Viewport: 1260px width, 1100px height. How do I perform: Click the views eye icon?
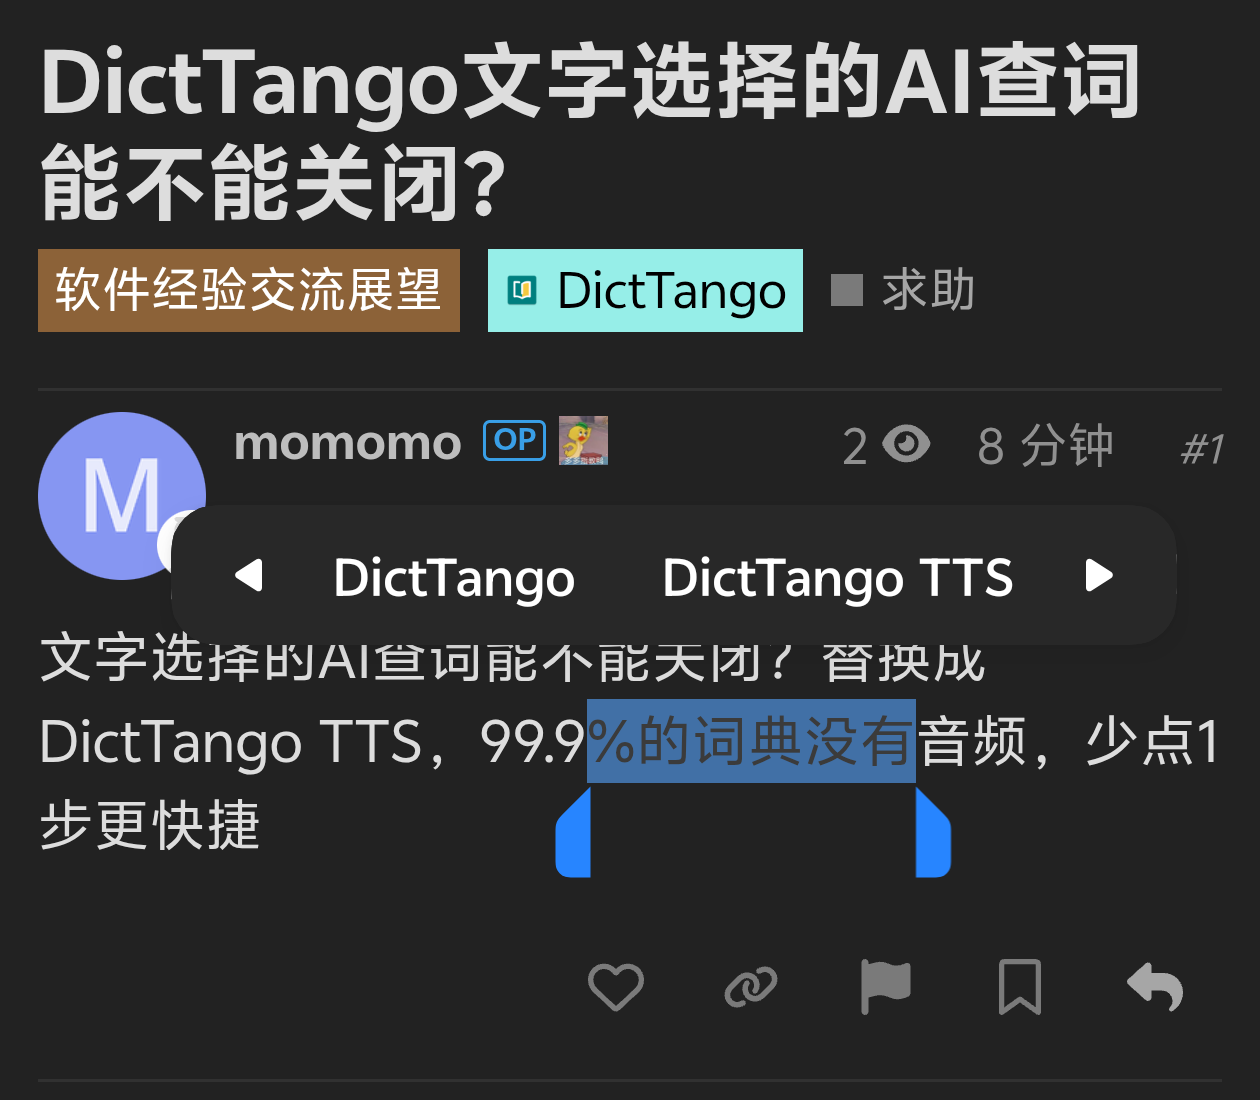907,443
